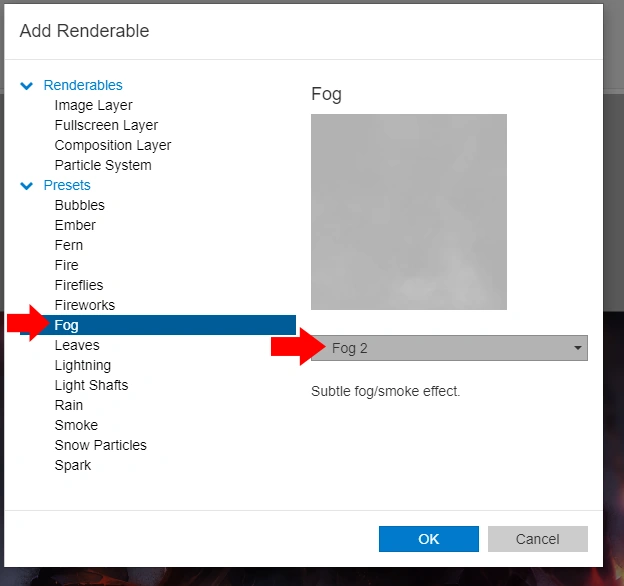Screen dimensions: 624x586
Task: Collapse the Presets tree section
Action: [27, 186]
